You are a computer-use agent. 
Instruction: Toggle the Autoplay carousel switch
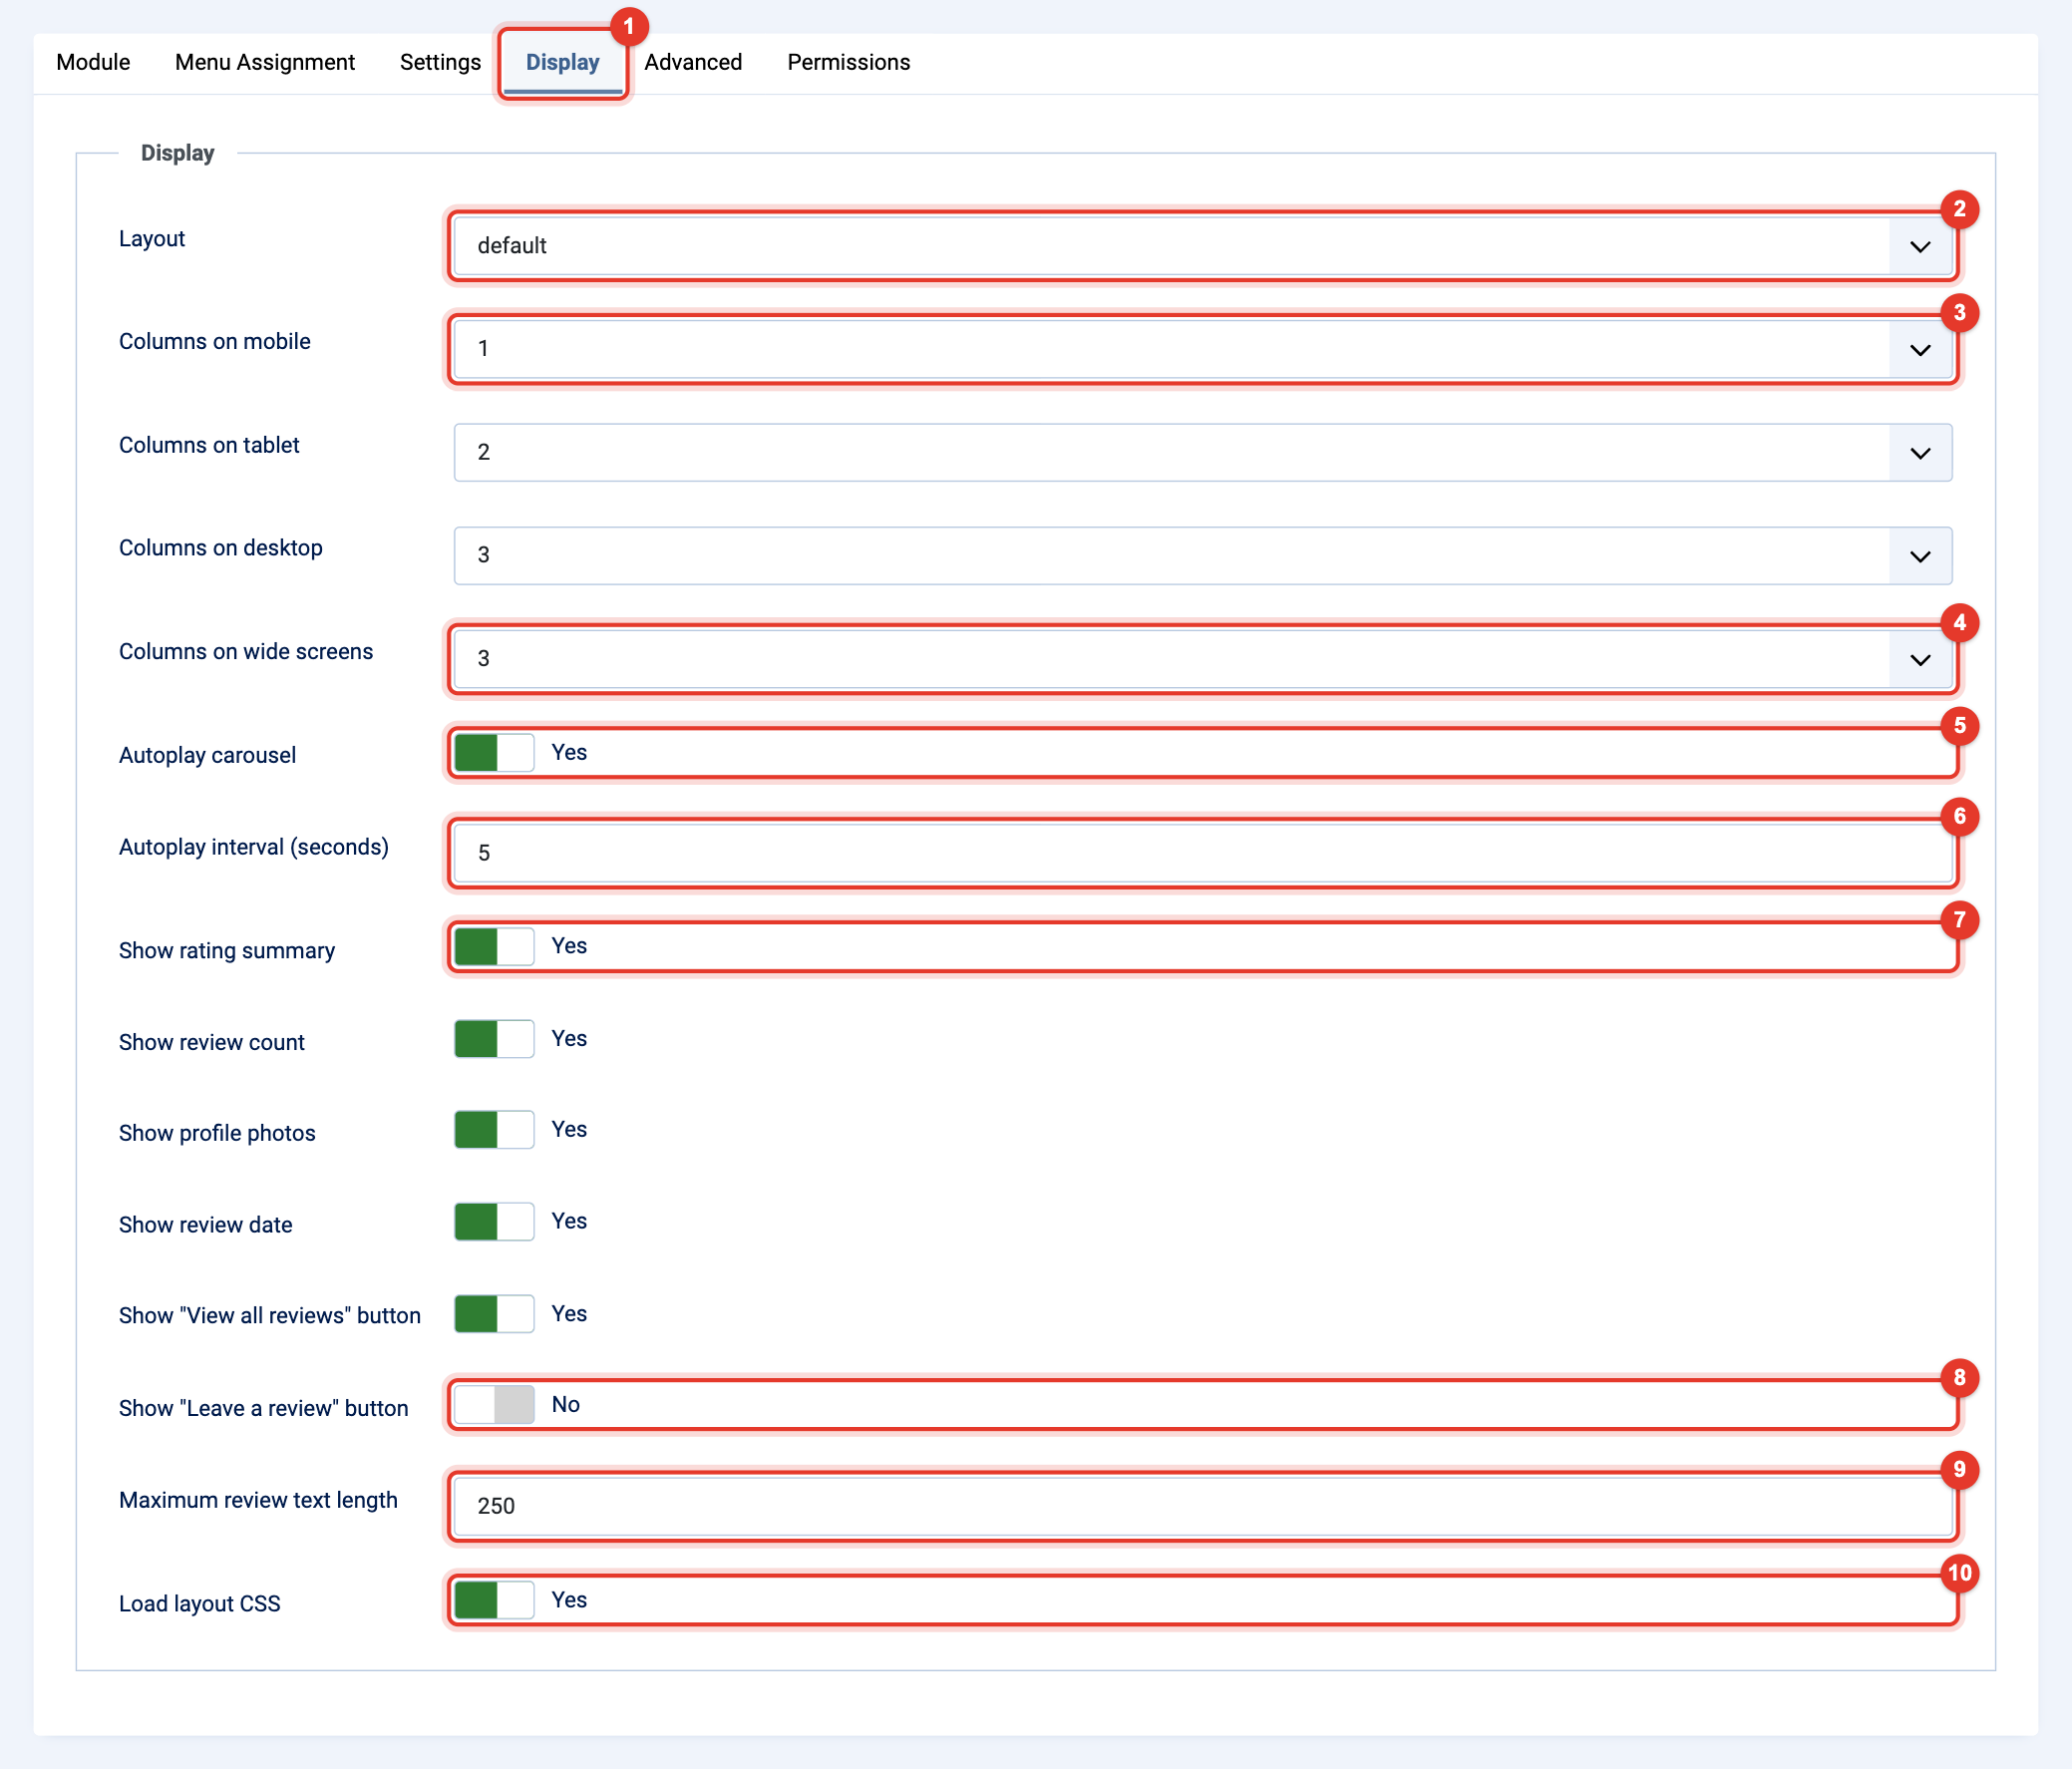[x=494, y=753]
